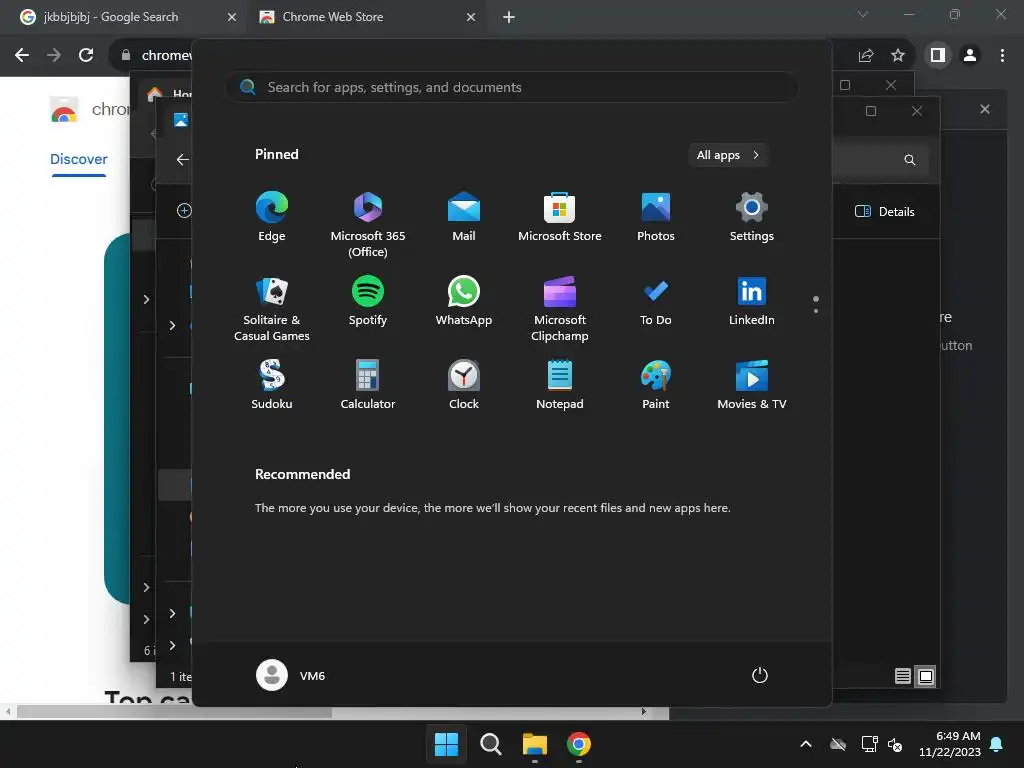This screenshot has width=1024, height=768.
Task: Open the Clock app
Action: pyautogui.click(x=464, y=385)
